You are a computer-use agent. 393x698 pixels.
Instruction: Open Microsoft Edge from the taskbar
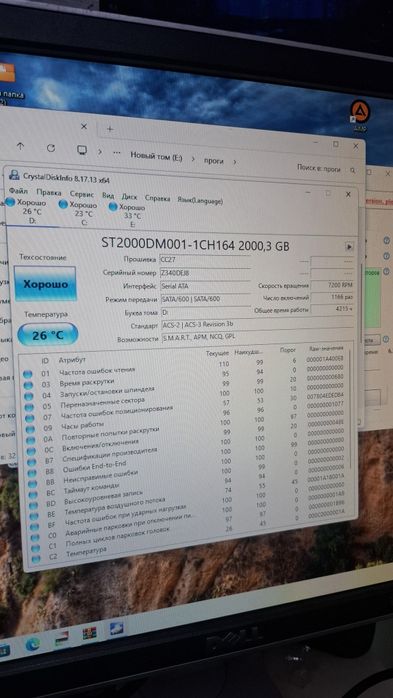(x=32, y=644)
